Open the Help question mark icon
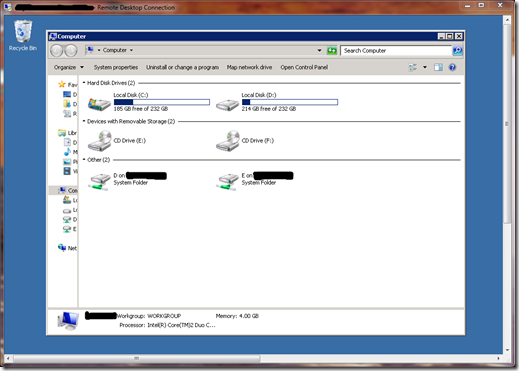This screenshot has width=519, height=371. [452, 67]
